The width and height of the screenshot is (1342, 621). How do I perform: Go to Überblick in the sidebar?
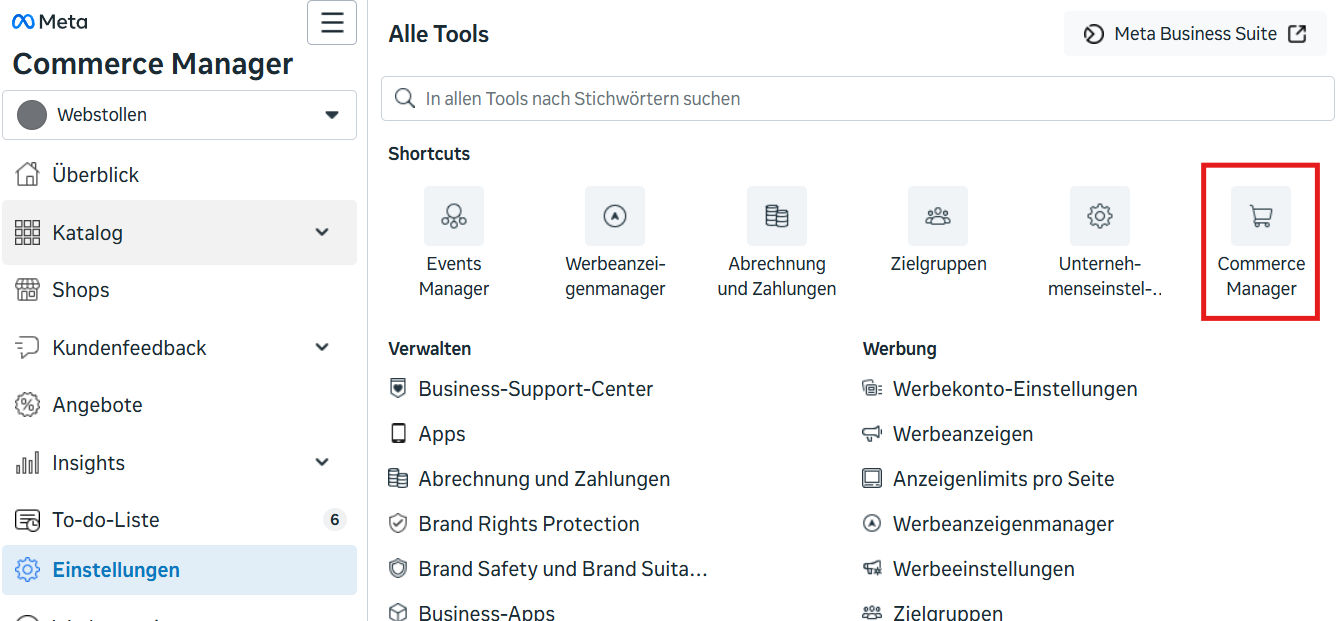[x=180, y=175]
